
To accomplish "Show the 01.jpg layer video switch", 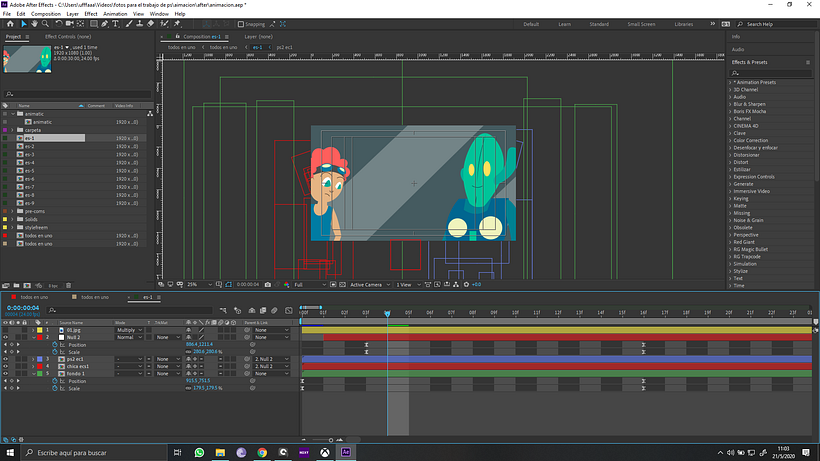I will [x=5, y=330].
